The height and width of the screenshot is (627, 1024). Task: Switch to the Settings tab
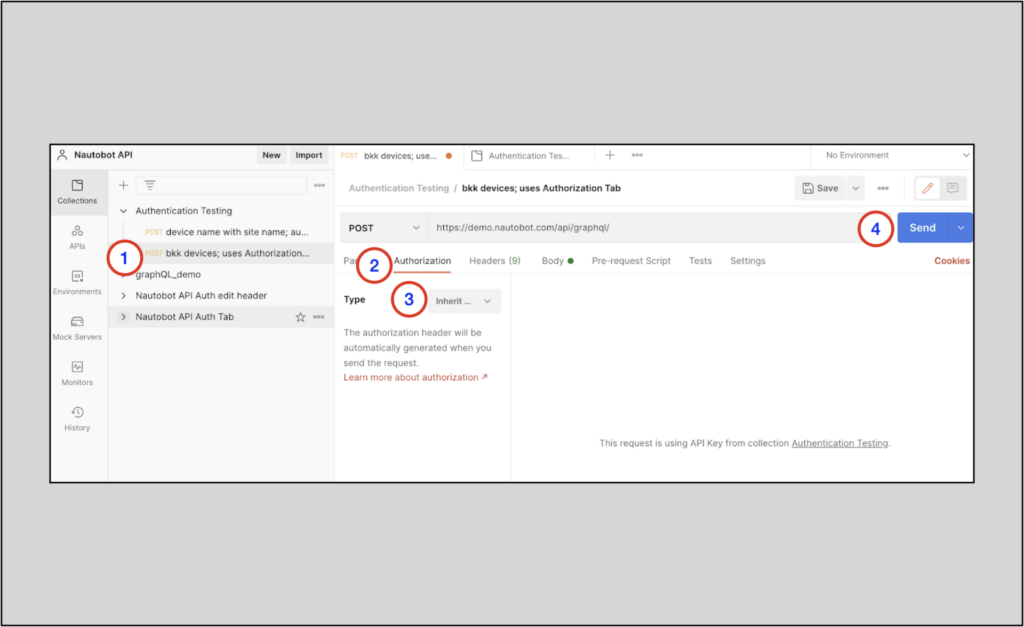coord(748,261)
